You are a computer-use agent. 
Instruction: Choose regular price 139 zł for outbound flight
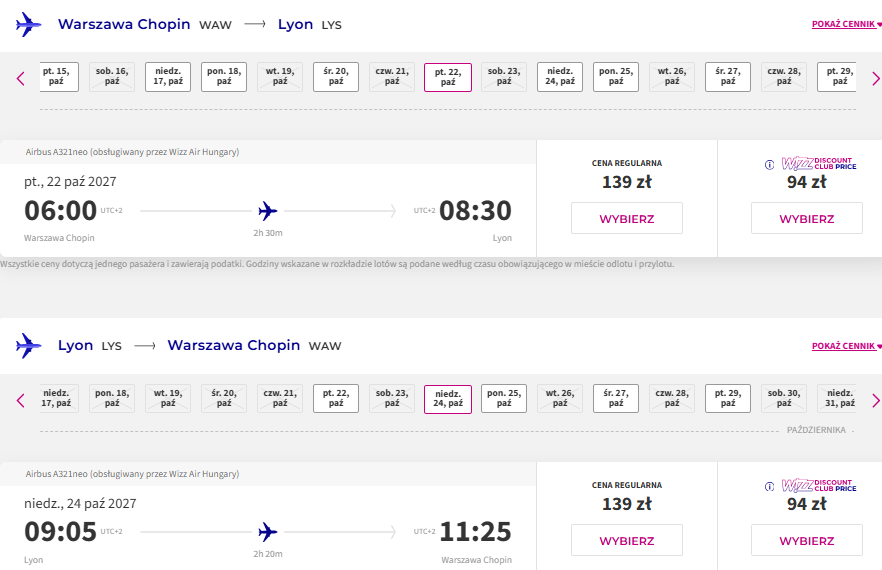[x=627, y=218]
